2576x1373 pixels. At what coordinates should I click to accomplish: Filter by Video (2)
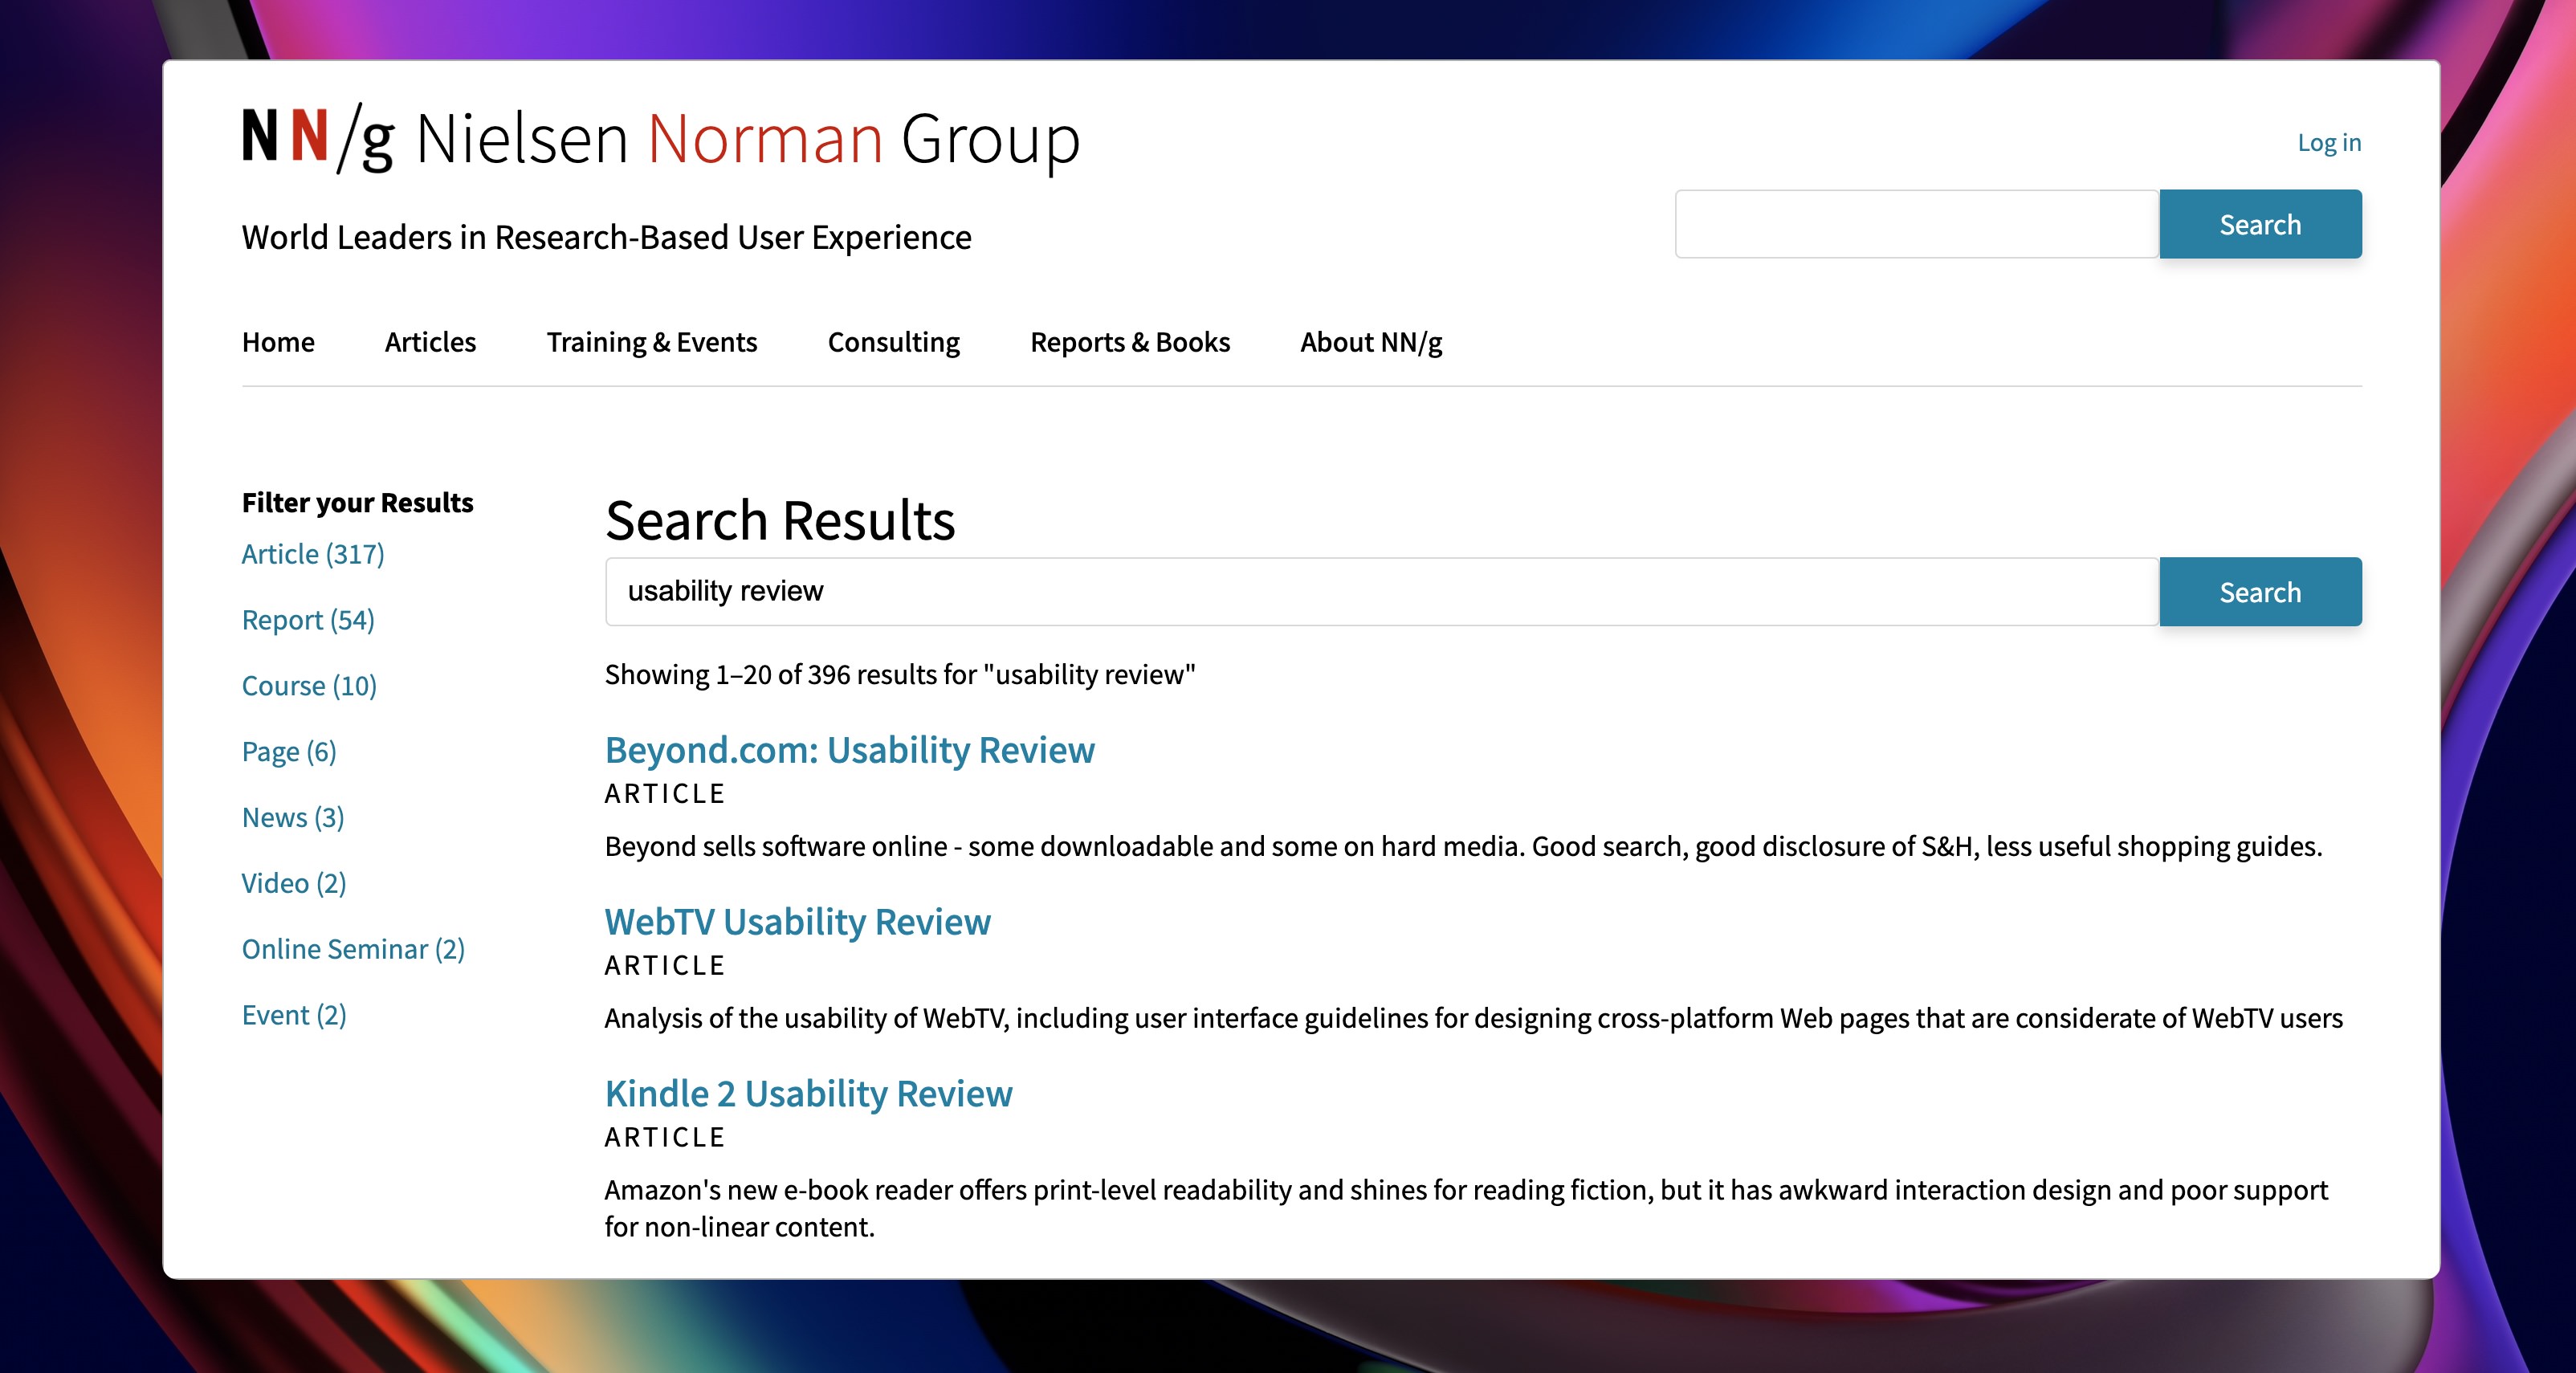293,883
